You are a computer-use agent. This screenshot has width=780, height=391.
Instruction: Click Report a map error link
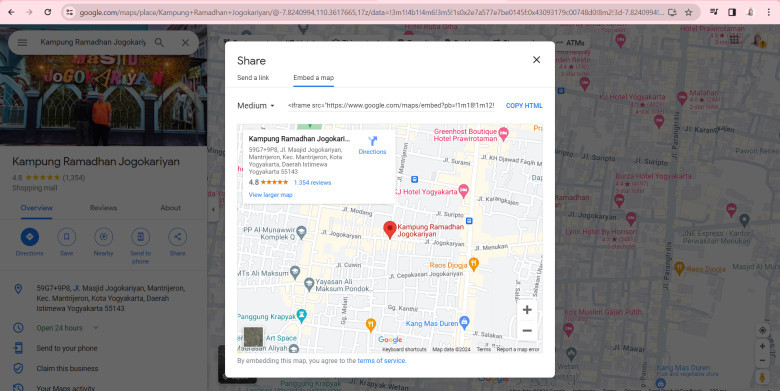pyautogui.click(x=518, y=349)
